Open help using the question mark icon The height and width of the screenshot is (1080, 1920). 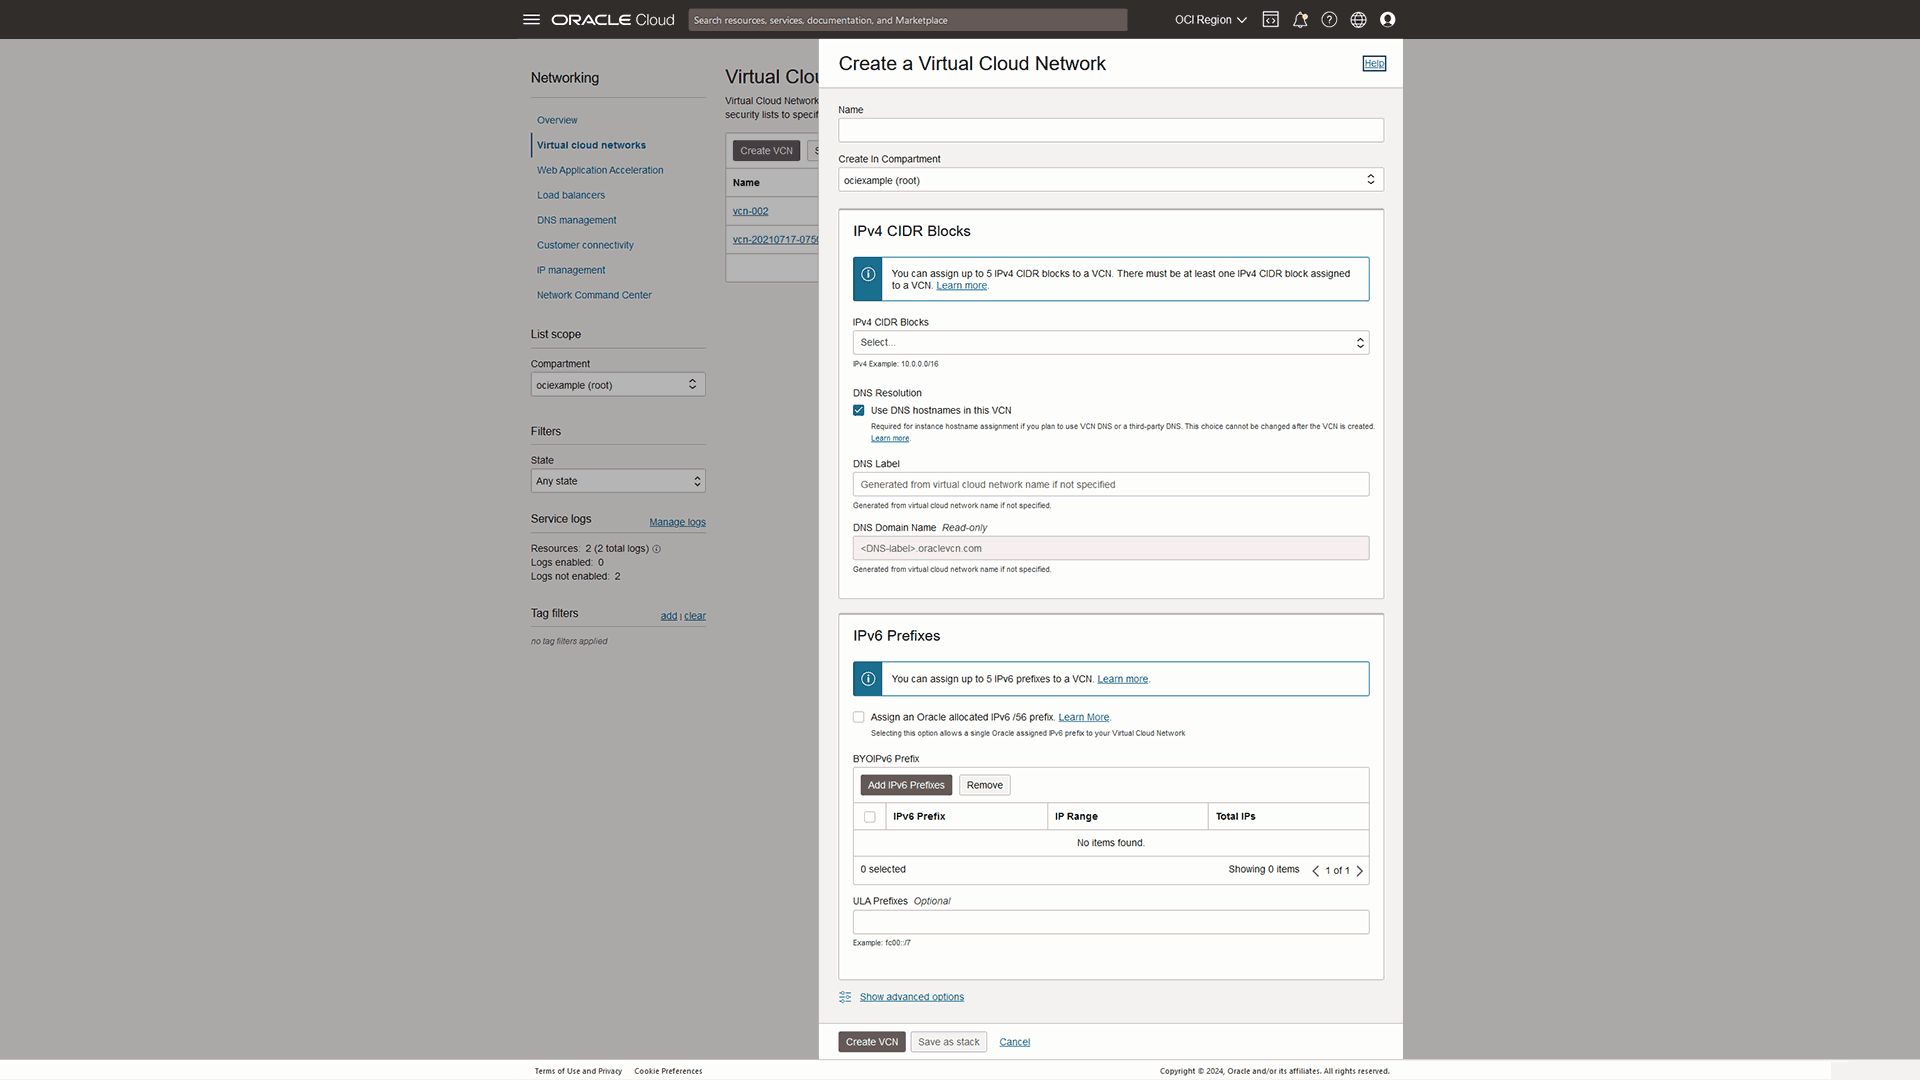(x=1329, y=19)
